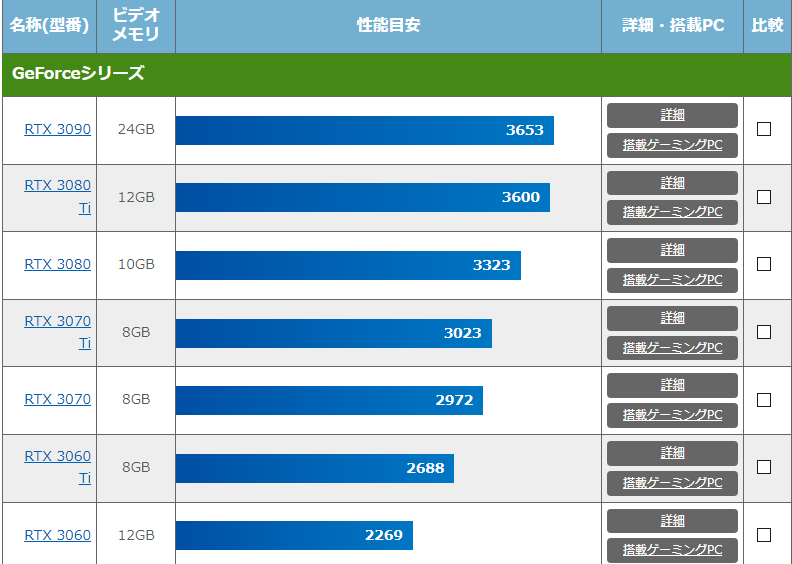Open the RTX 3080 link
Viewport: 792px width, 564px height.
click(58, 264)
